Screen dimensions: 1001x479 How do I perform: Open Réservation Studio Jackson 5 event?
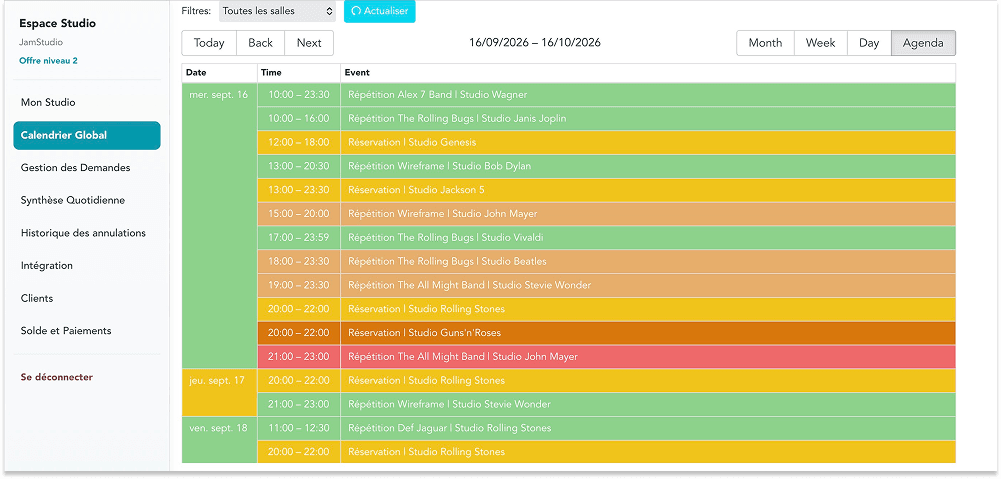coord(648,190)
